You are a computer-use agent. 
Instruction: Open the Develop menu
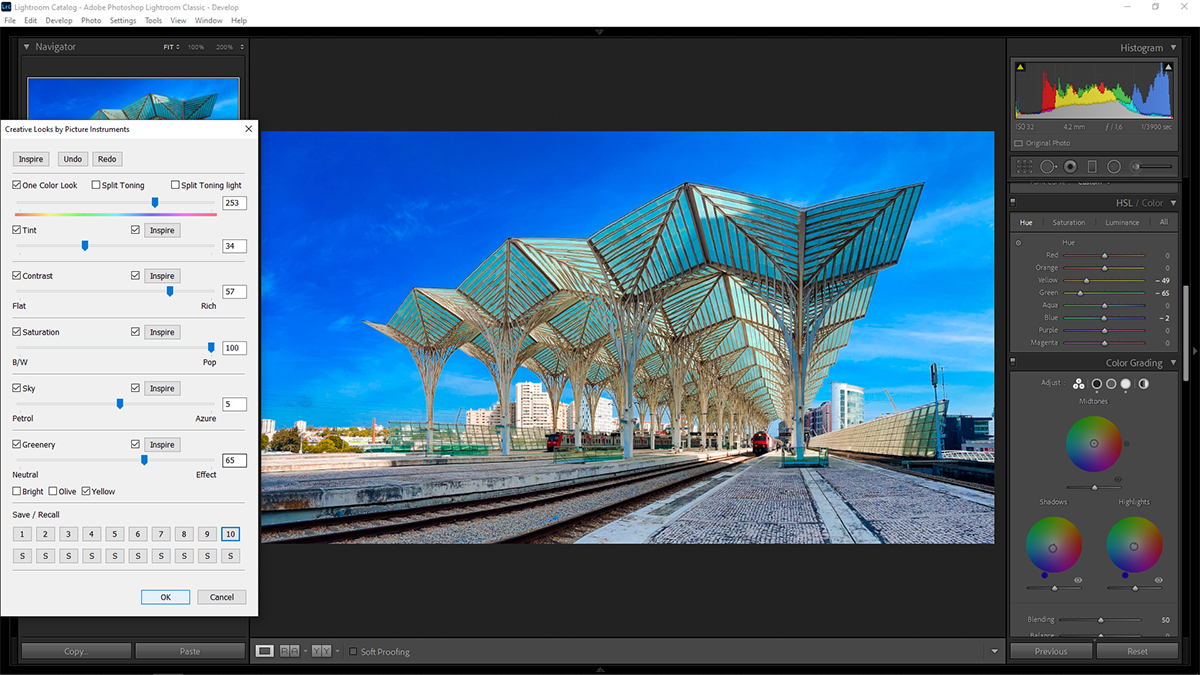point(57,20)
